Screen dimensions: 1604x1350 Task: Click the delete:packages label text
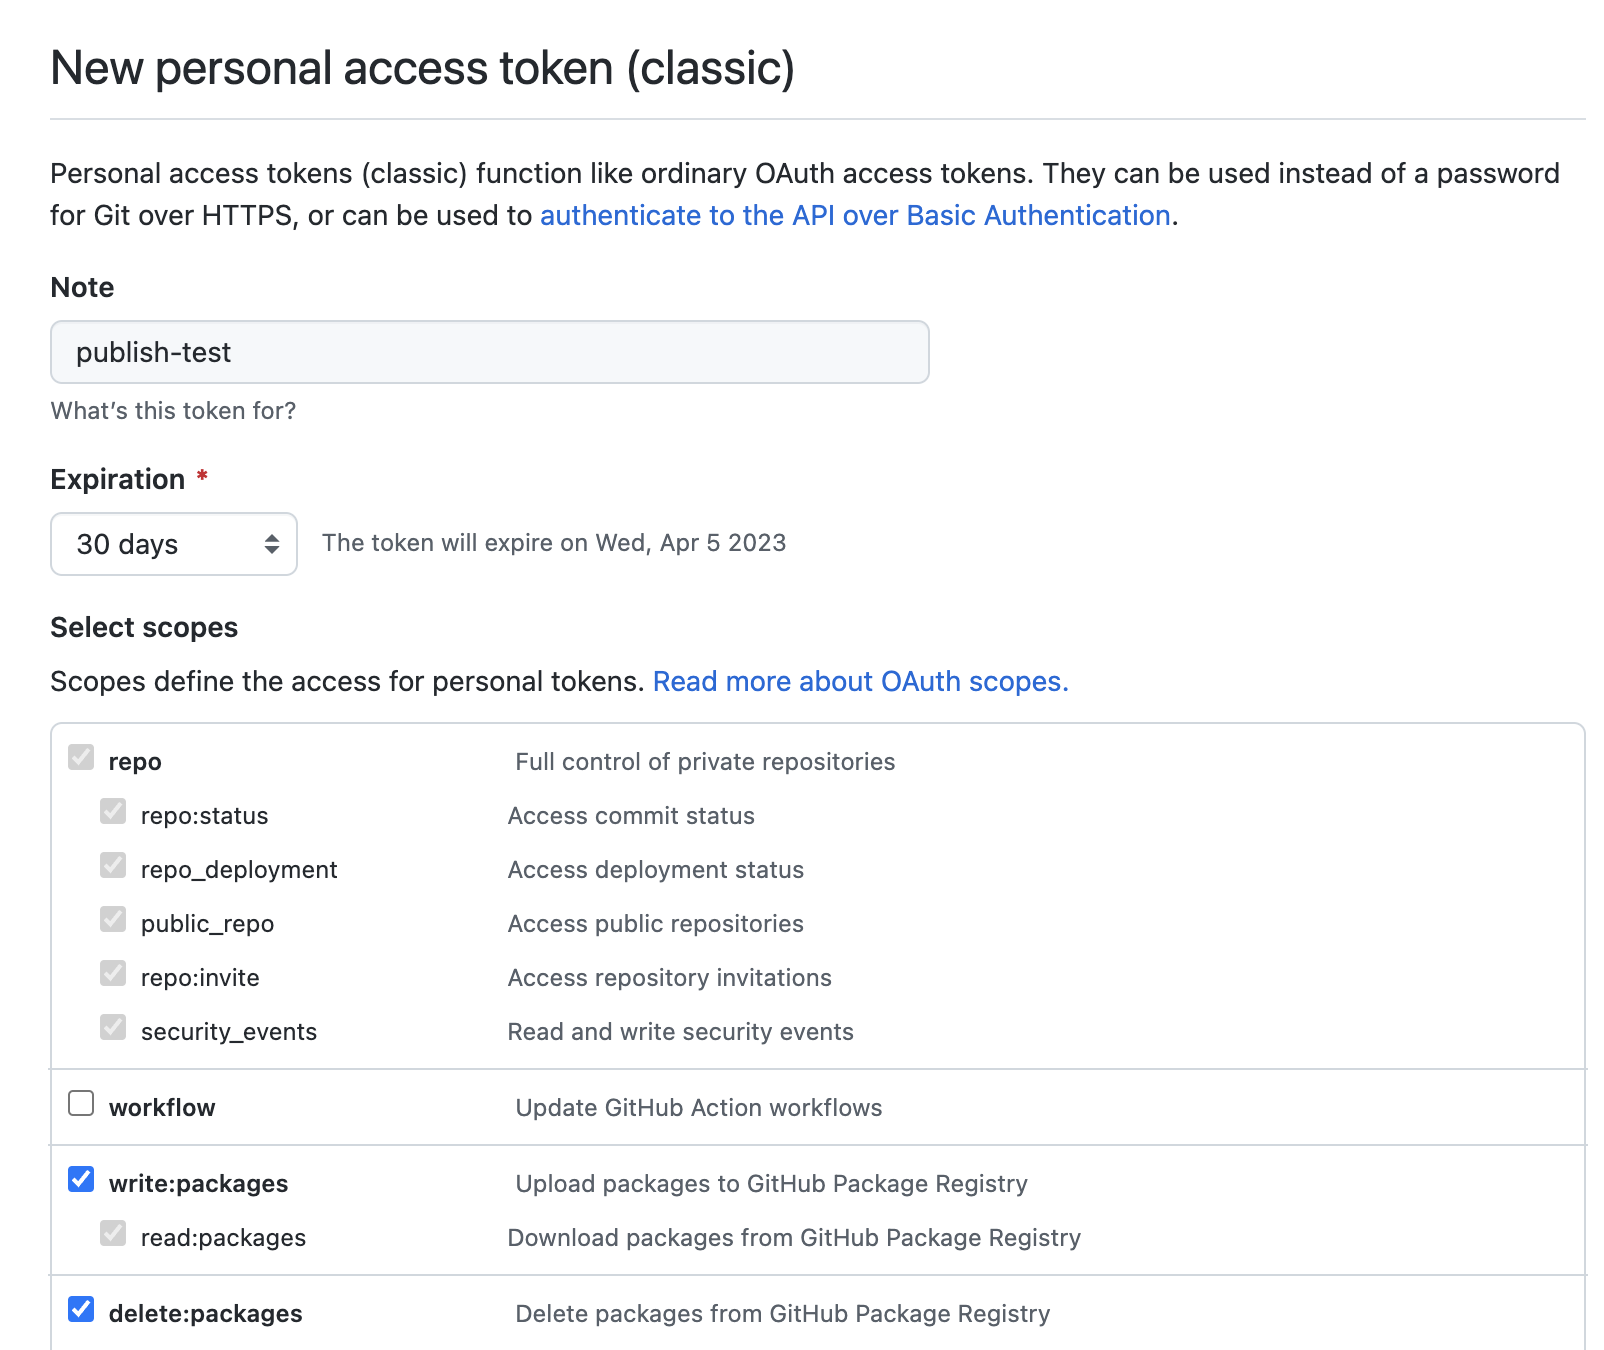(205, 1314)
